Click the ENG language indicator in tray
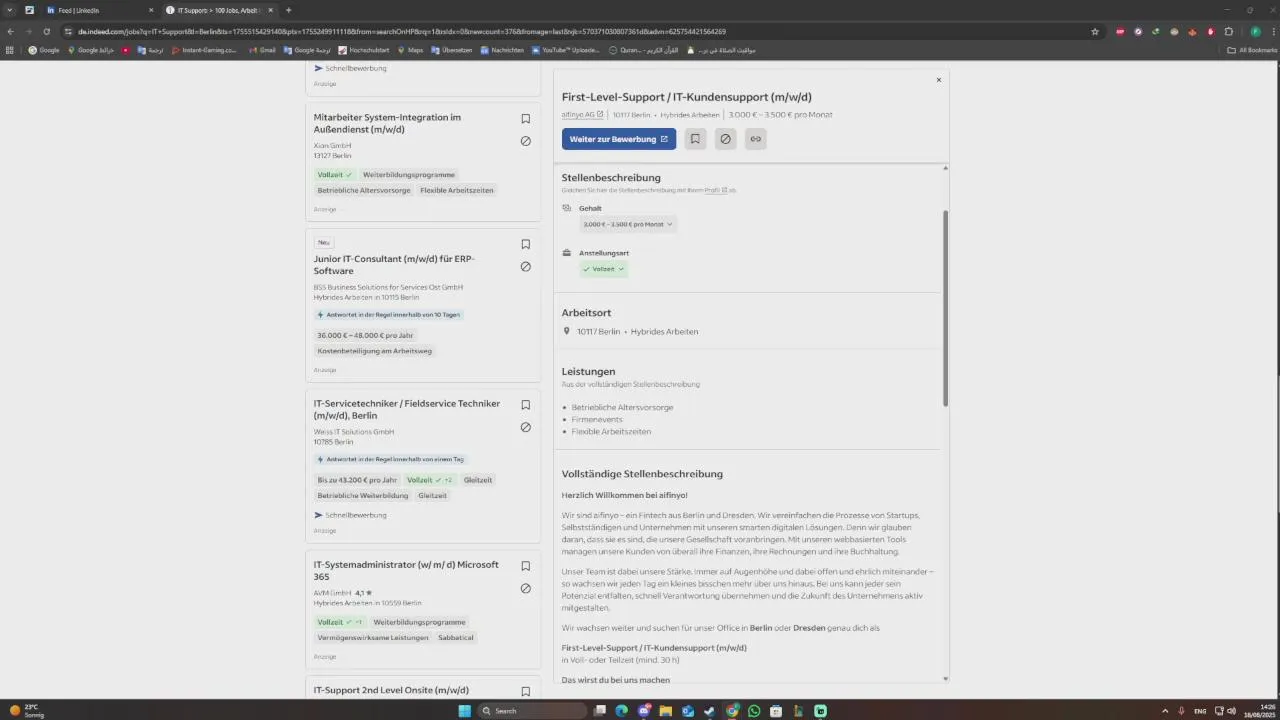Viewport: 1280px width, 720px height. (x=1200, y=711)
